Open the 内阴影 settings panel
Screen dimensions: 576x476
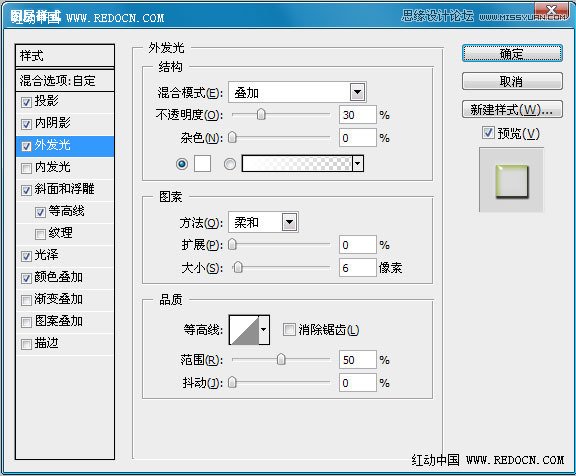(53, 123)
